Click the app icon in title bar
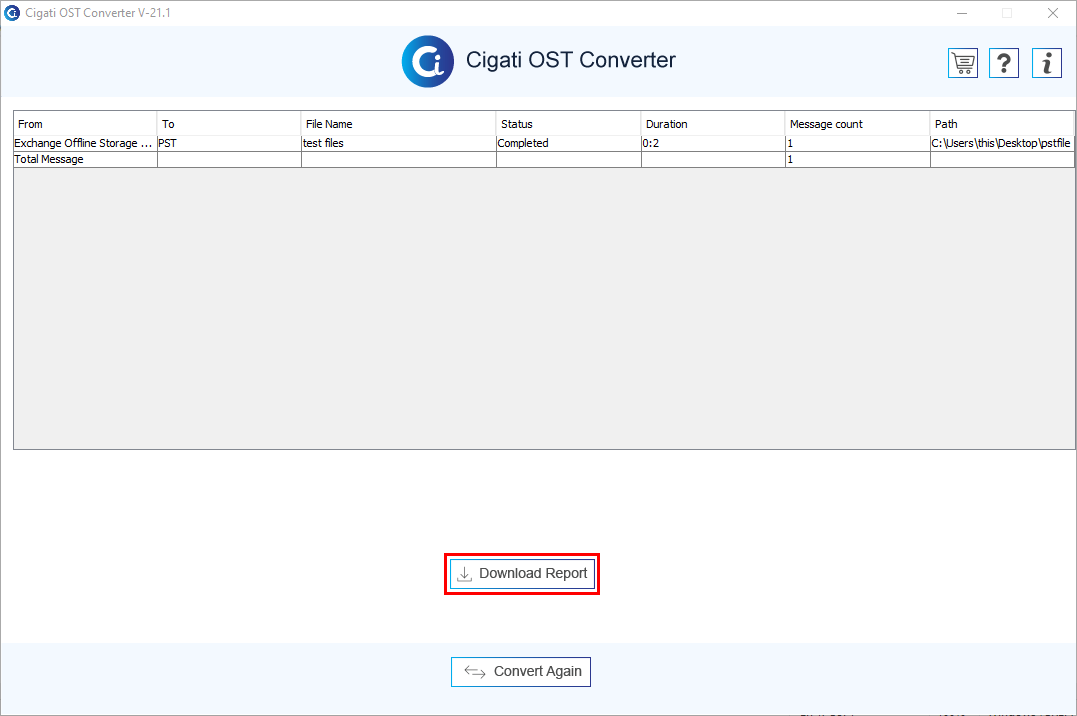Viewport: 1077px width, 716px height. pyautogui.click(x=12, y=12)
